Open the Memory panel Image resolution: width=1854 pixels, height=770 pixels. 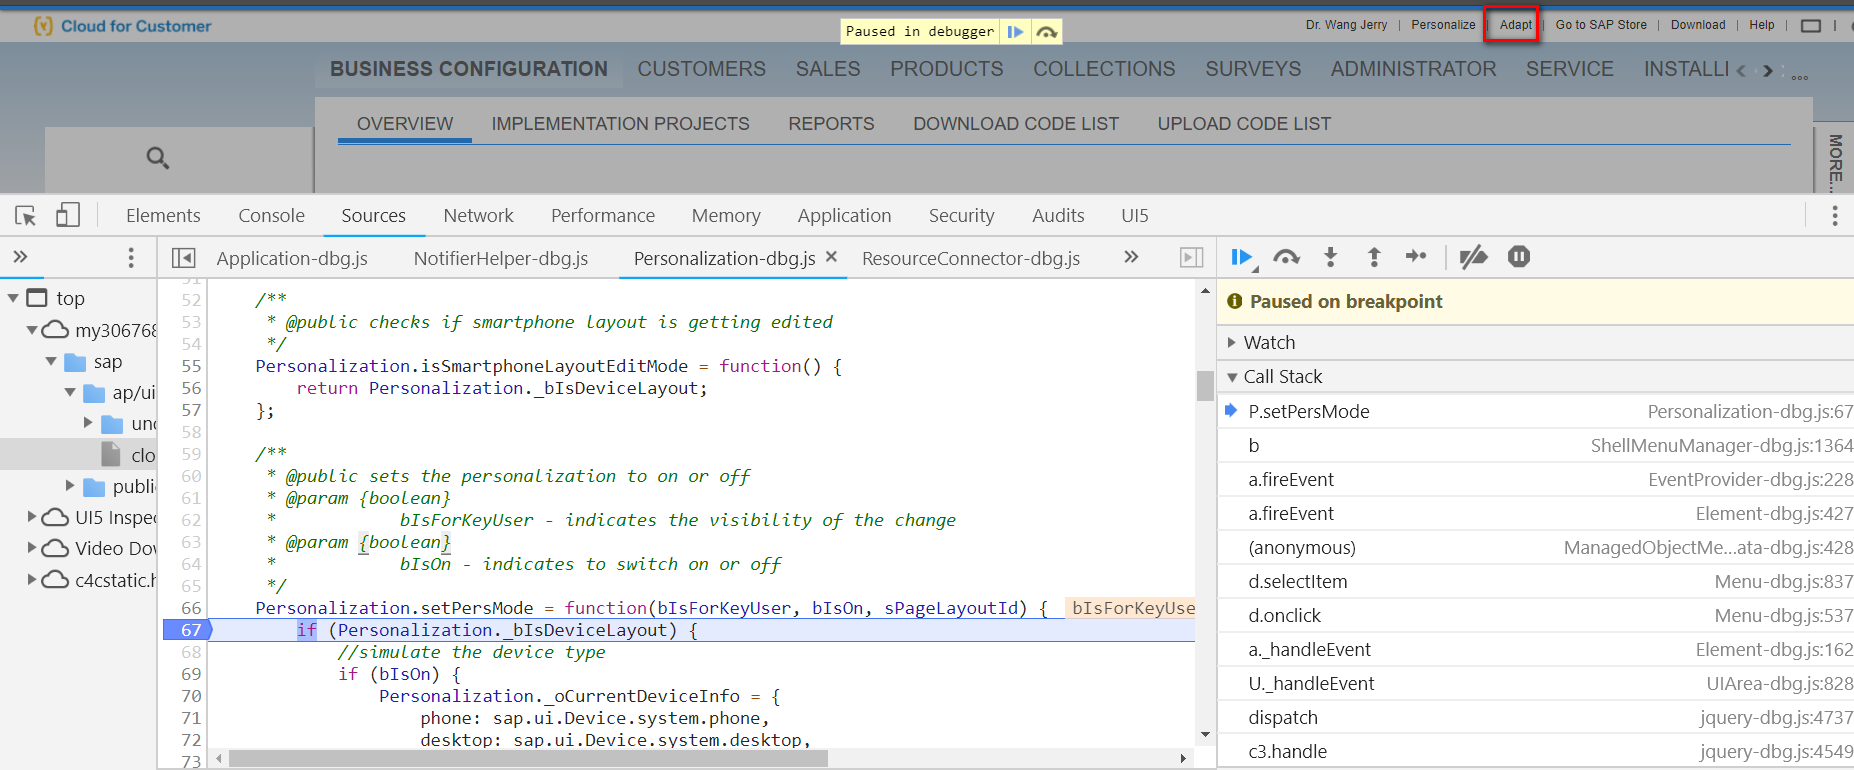coord(726,215)
